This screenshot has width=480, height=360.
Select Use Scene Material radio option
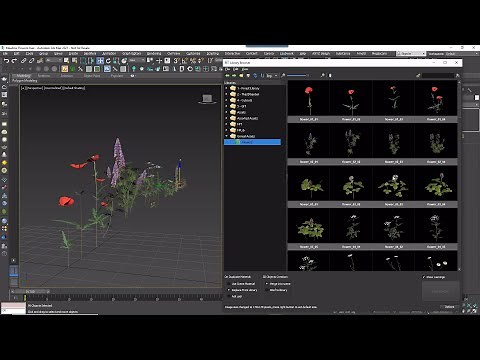229,284
